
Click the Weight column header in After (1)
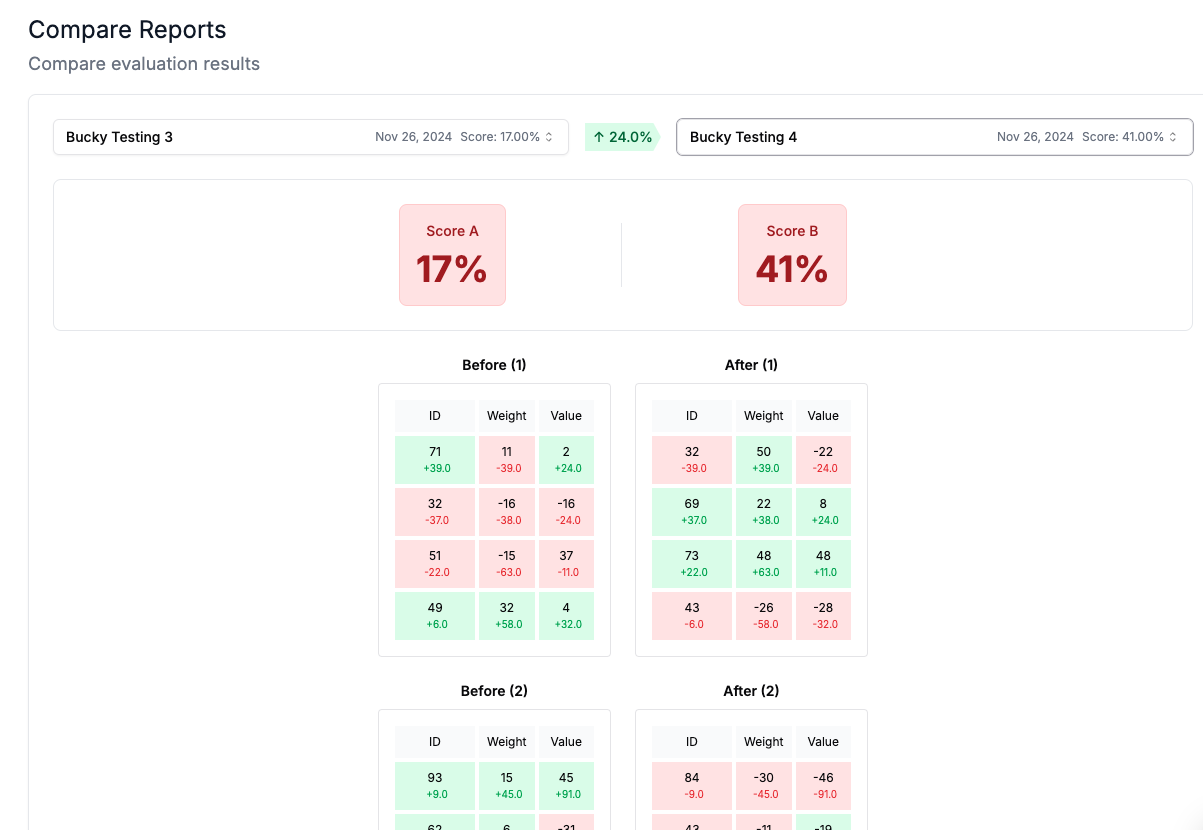click(x=763, y=415)
